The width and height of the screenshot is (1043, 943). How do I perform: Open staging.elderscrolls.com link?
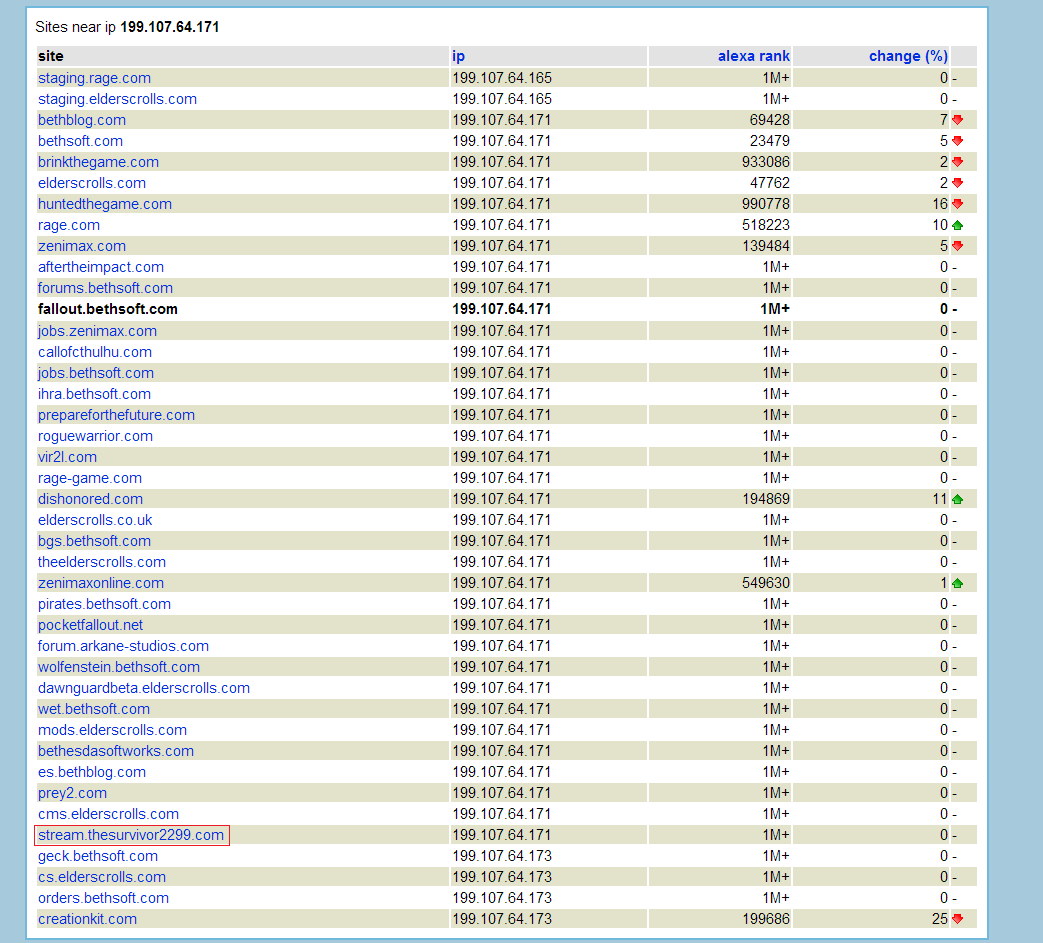click(x=117, y=99)
